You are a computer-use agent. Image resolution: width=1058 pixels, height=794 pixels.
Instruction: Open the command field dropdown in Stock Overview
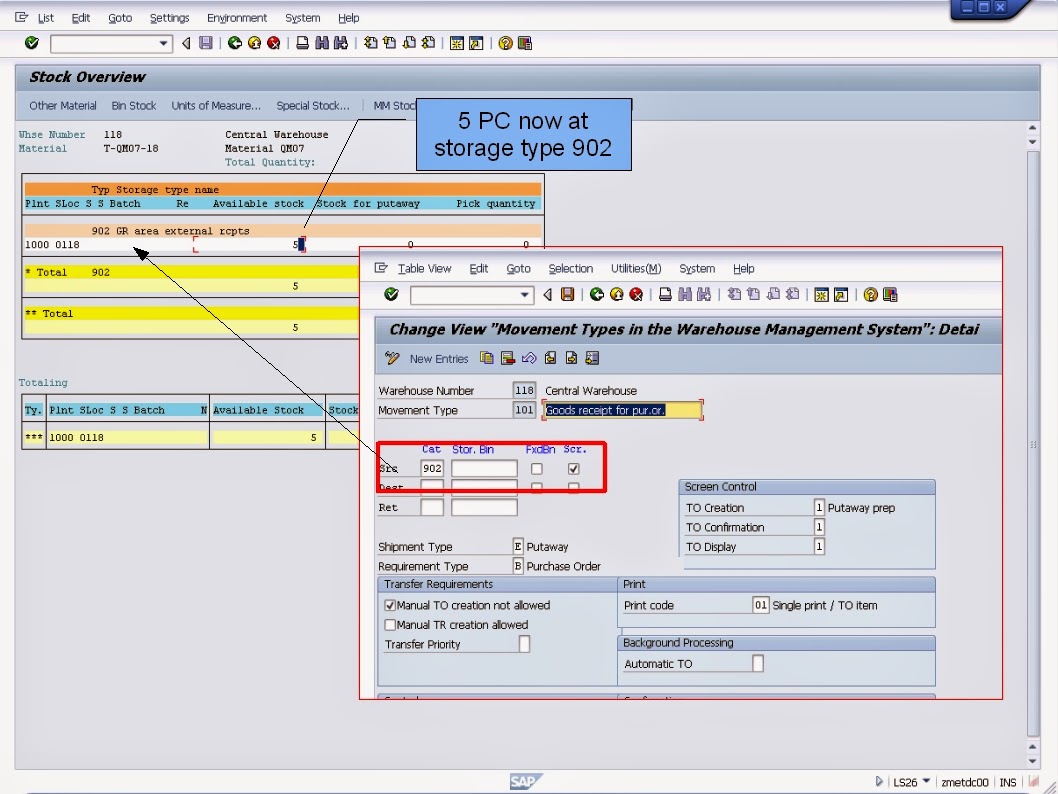click(x=163, y=44)
